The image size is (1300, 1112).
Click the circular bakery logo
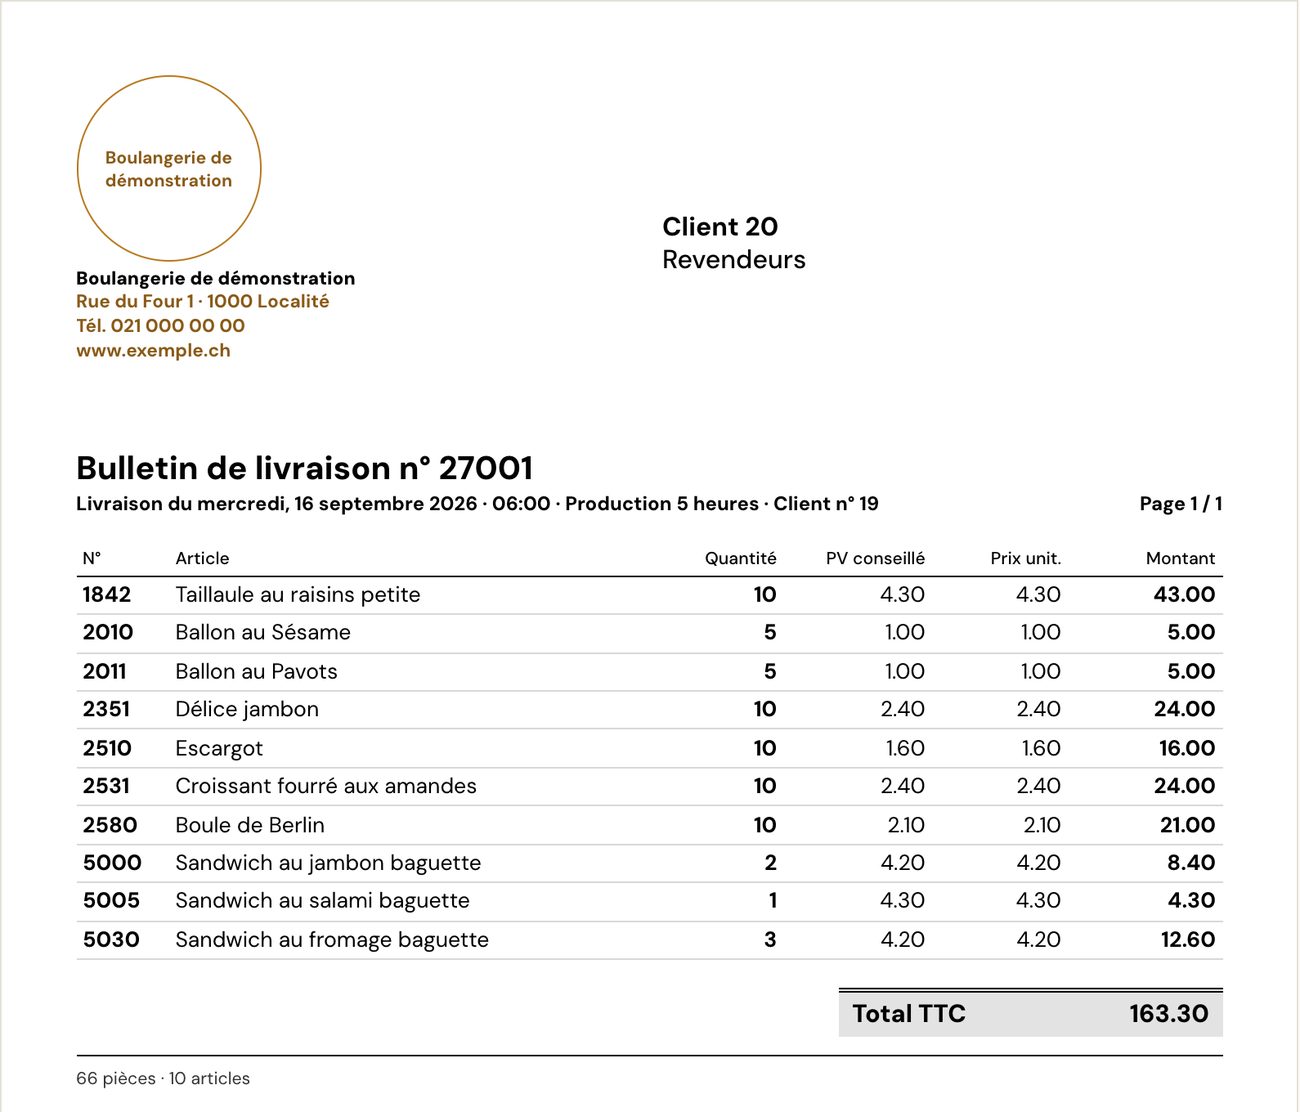click(169, 168)
